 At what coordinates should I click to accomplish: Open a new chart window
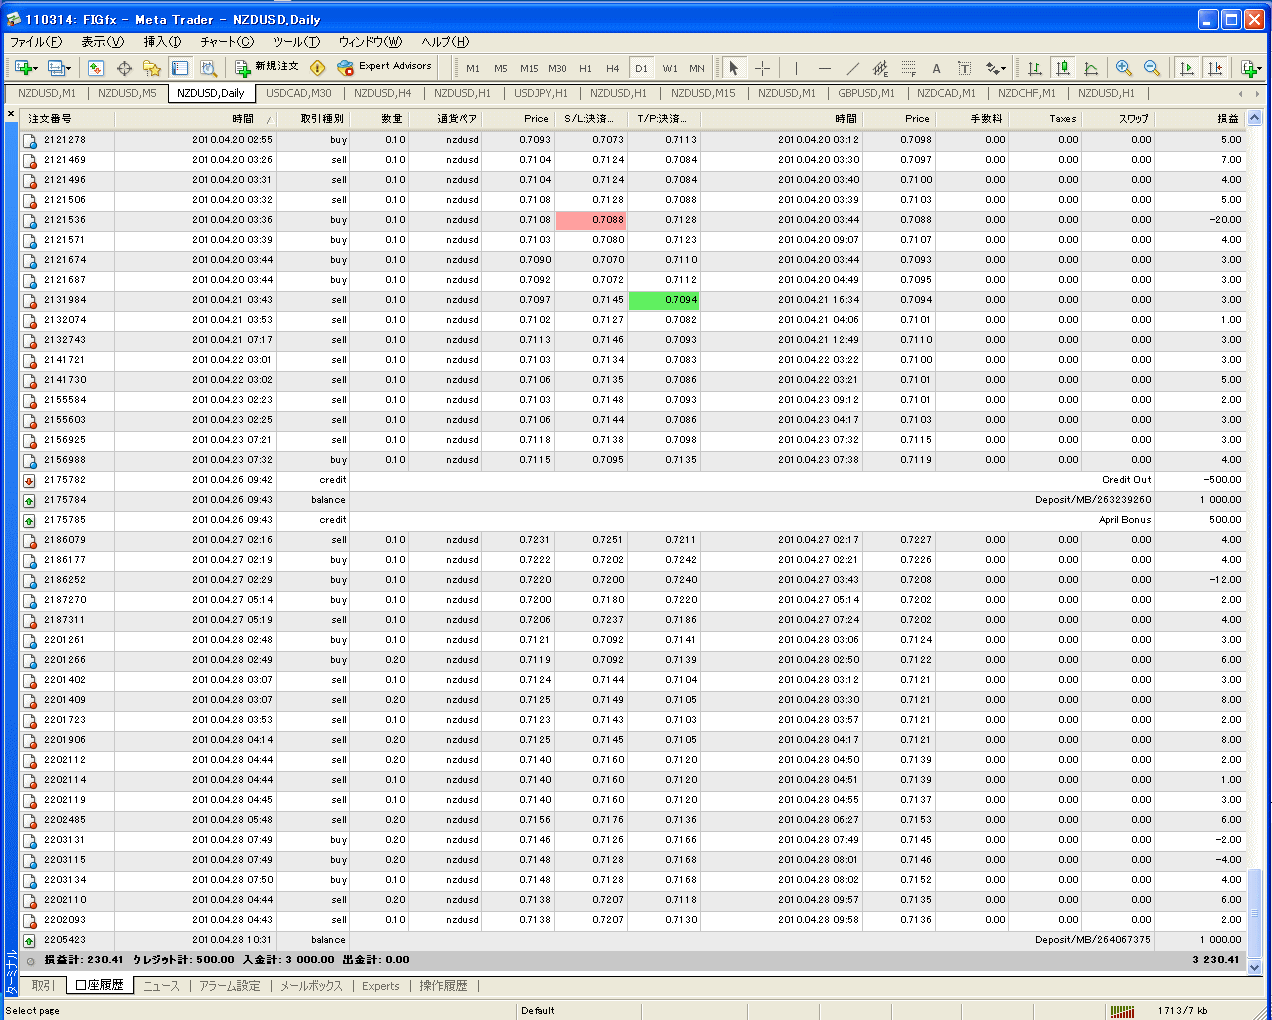coord(23,68)
